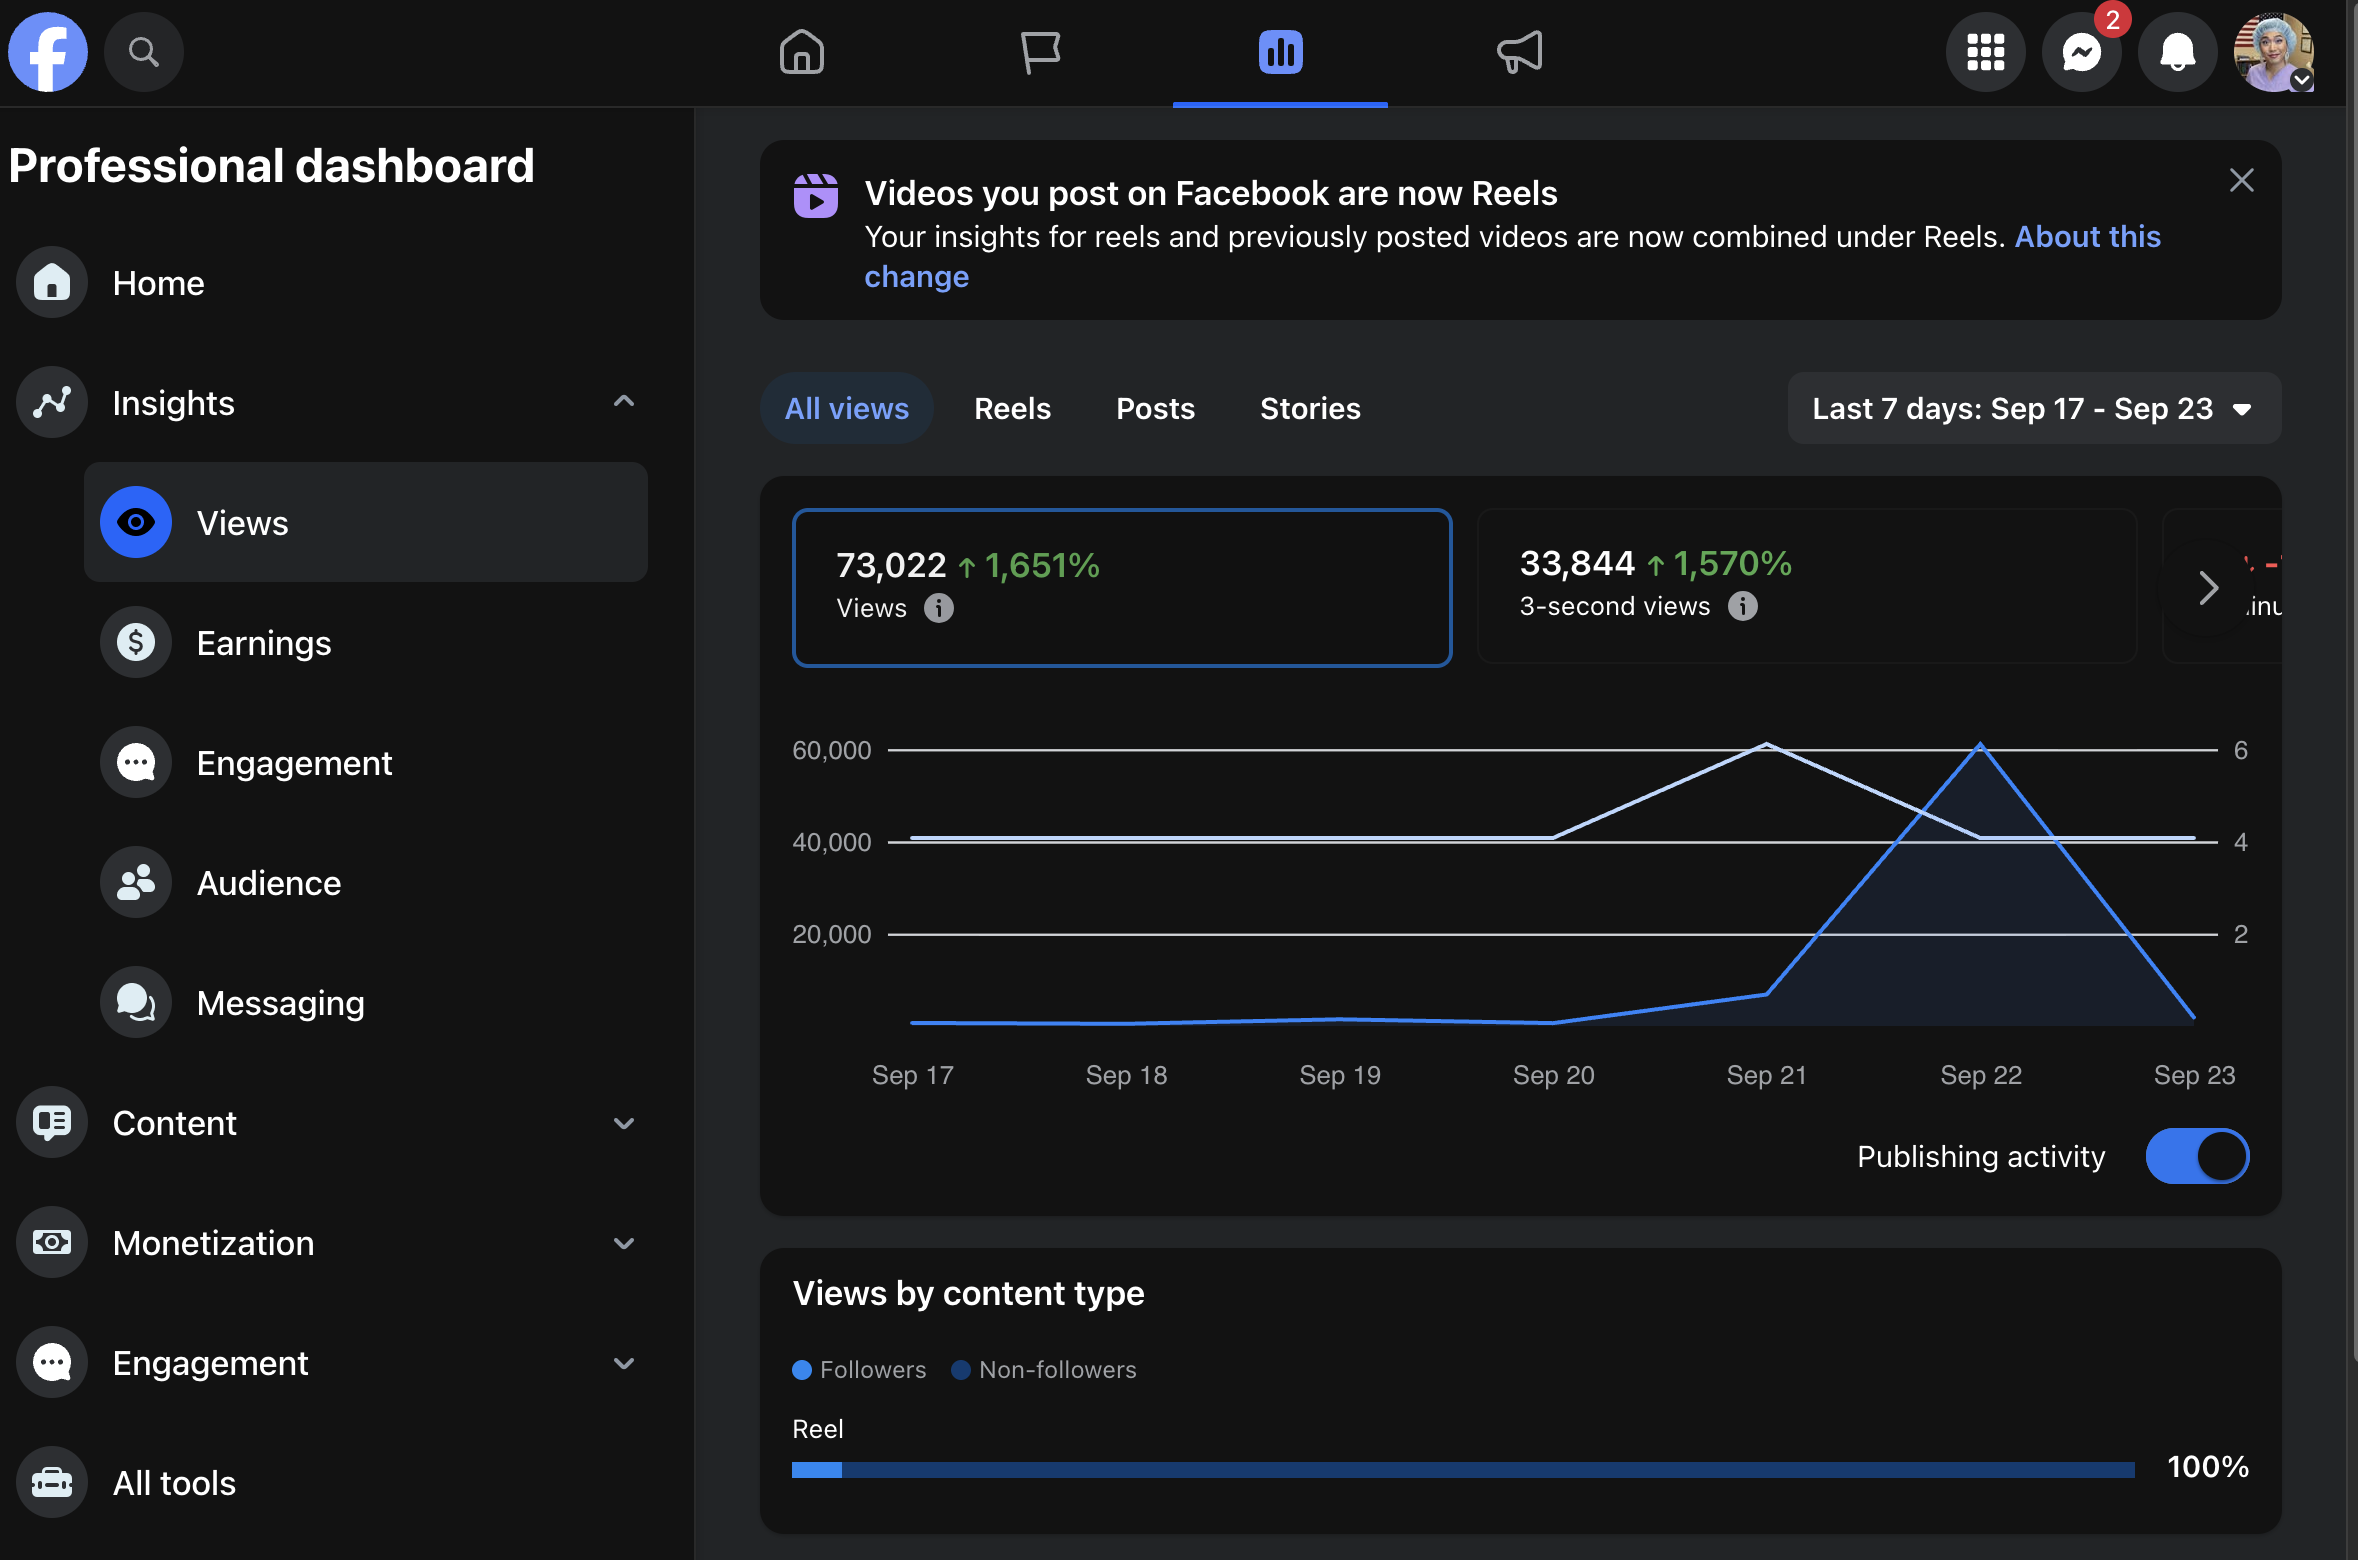Open the apps grid menu icon
Viewport: 2358px width, 1560px height.
pos(1985,52)
